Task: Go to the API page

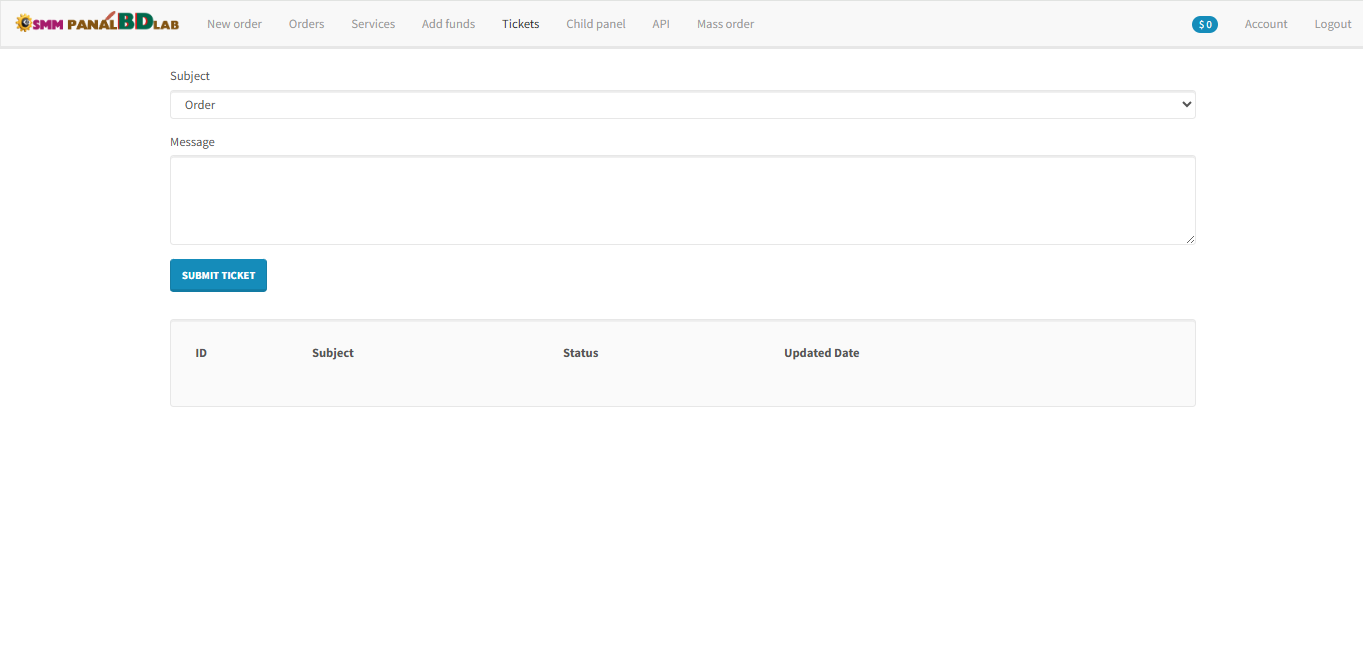Action: click(661, 24)
